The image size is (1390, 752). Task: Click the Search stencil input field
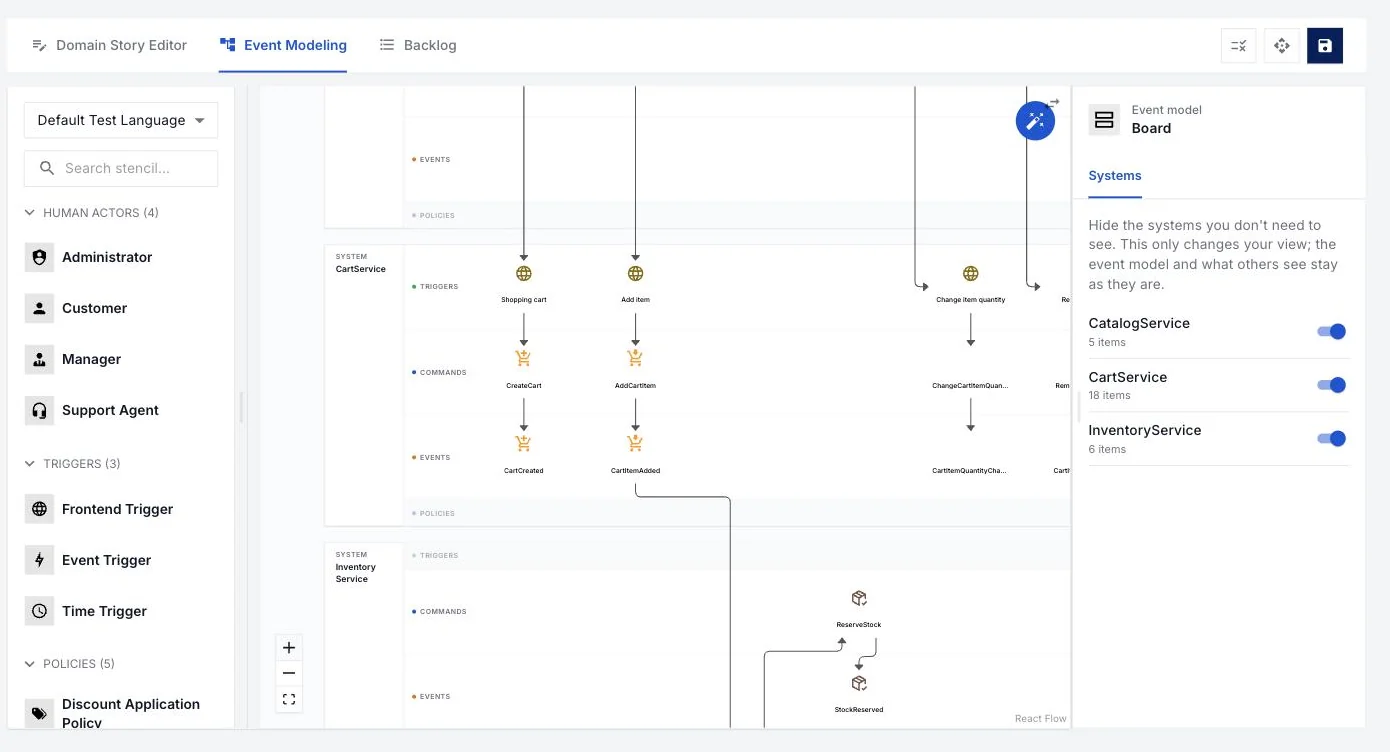[121, 168]
